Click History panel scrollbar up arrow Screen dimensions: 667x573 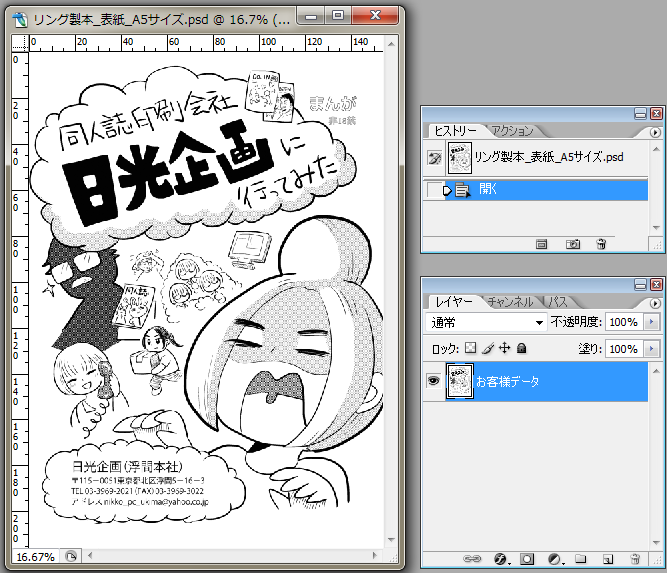[x=656, y=148]
